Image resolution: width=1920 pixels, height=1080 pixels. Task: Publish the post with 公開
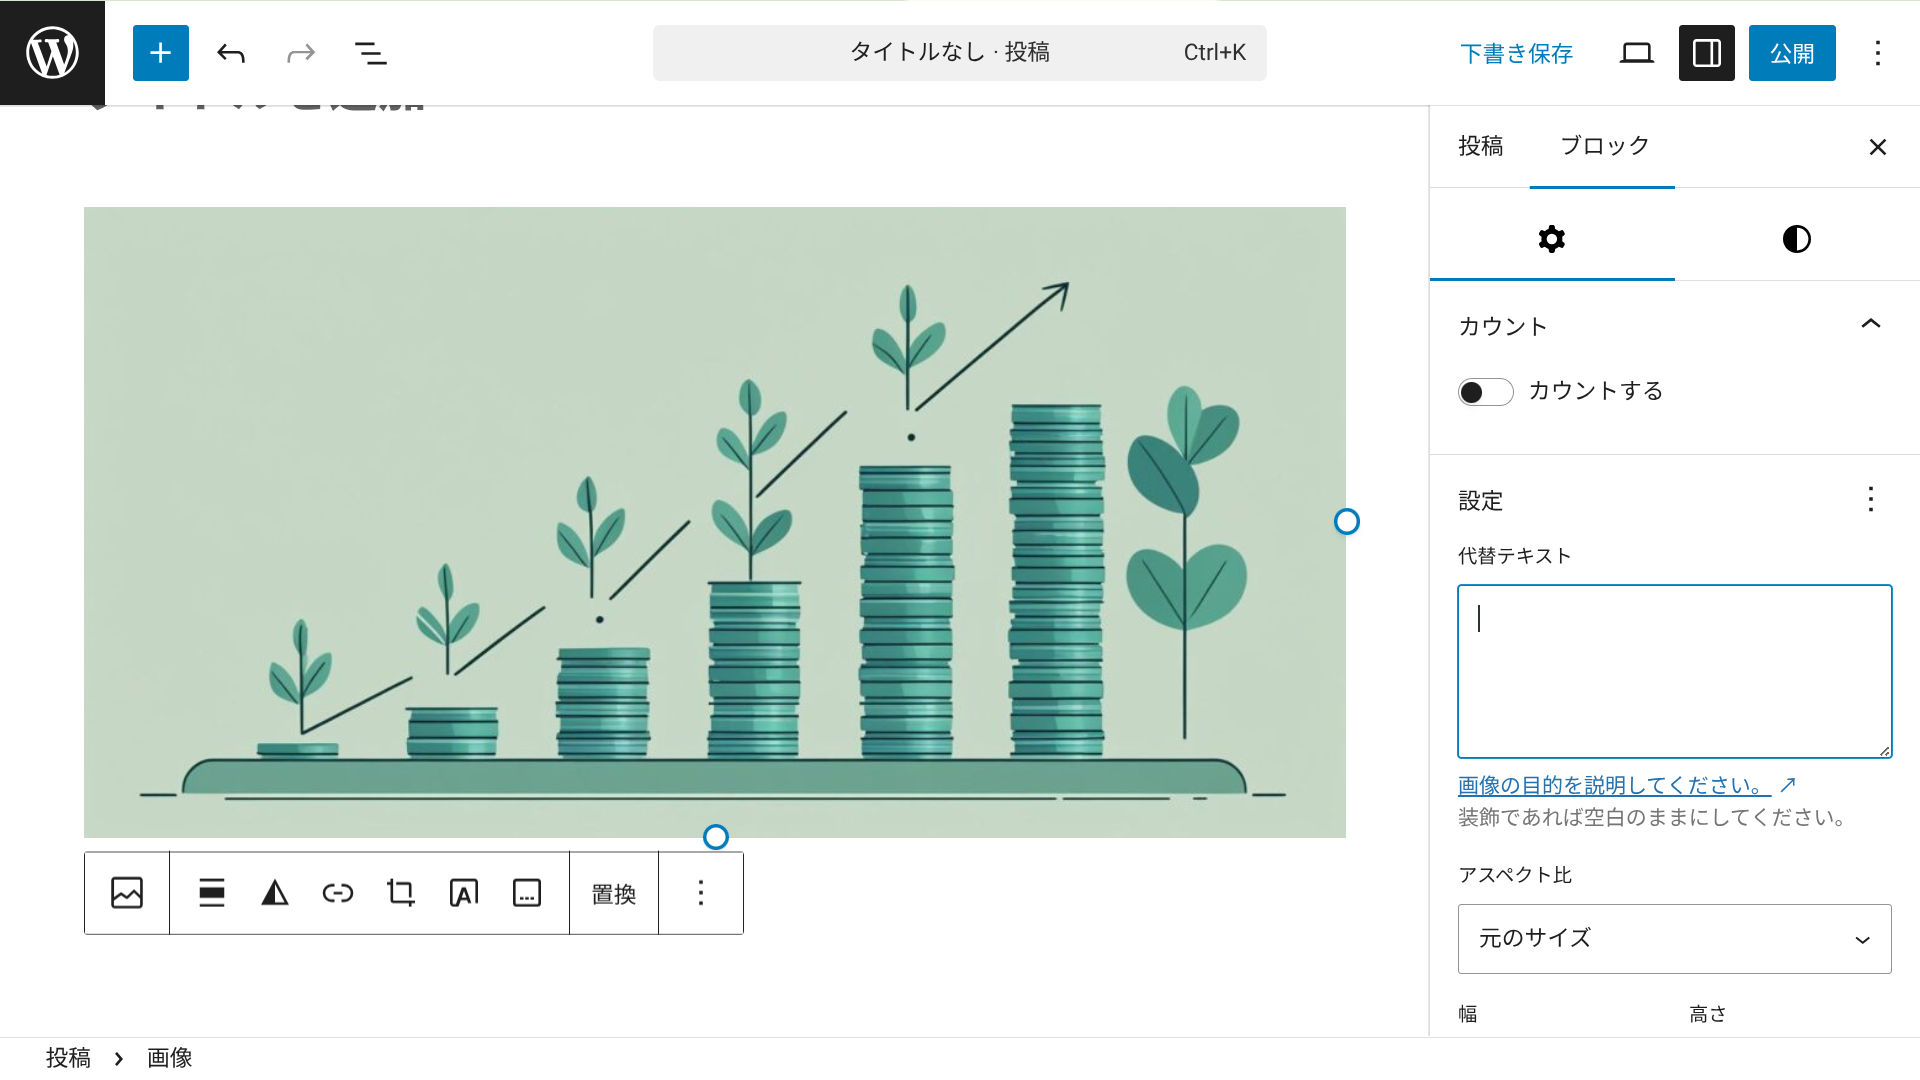[x=1791, y=53]
